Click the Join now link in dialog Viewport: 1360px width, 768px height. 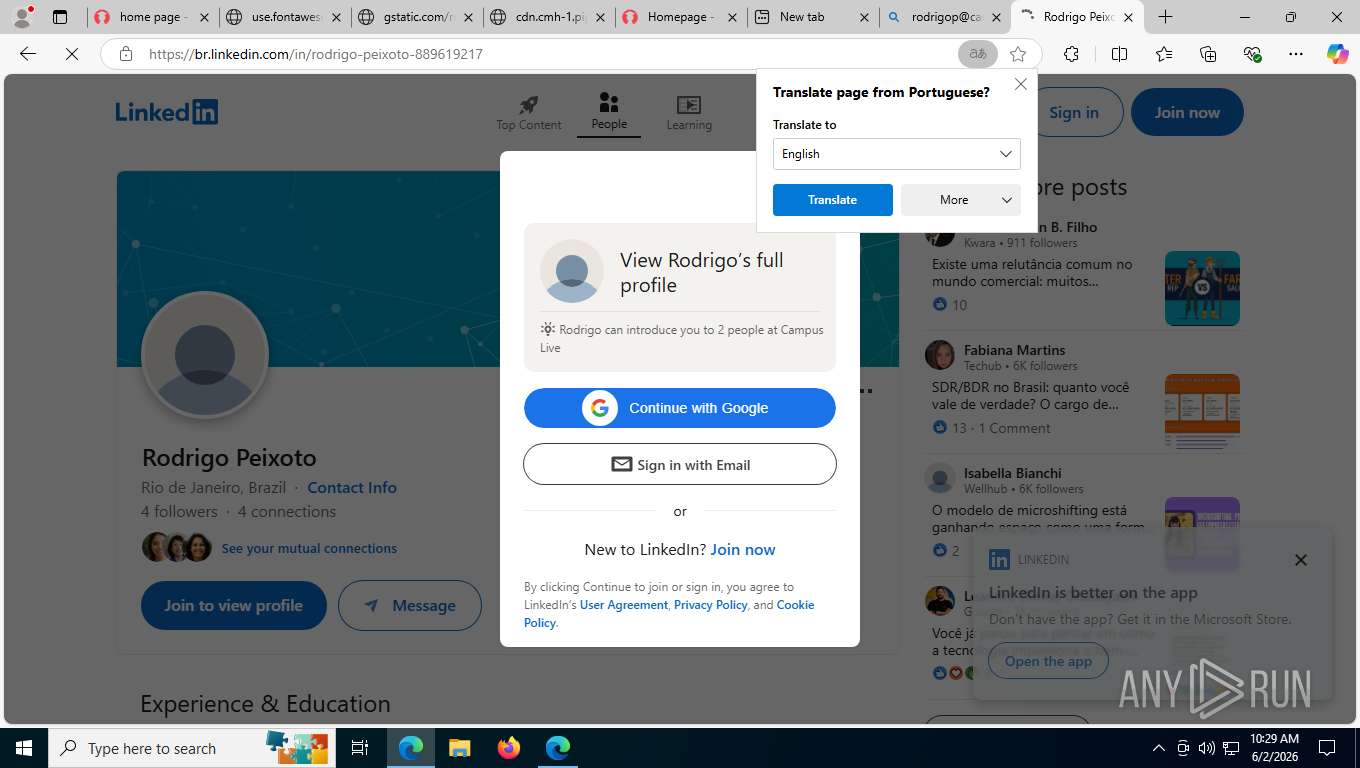pos(743,550)
